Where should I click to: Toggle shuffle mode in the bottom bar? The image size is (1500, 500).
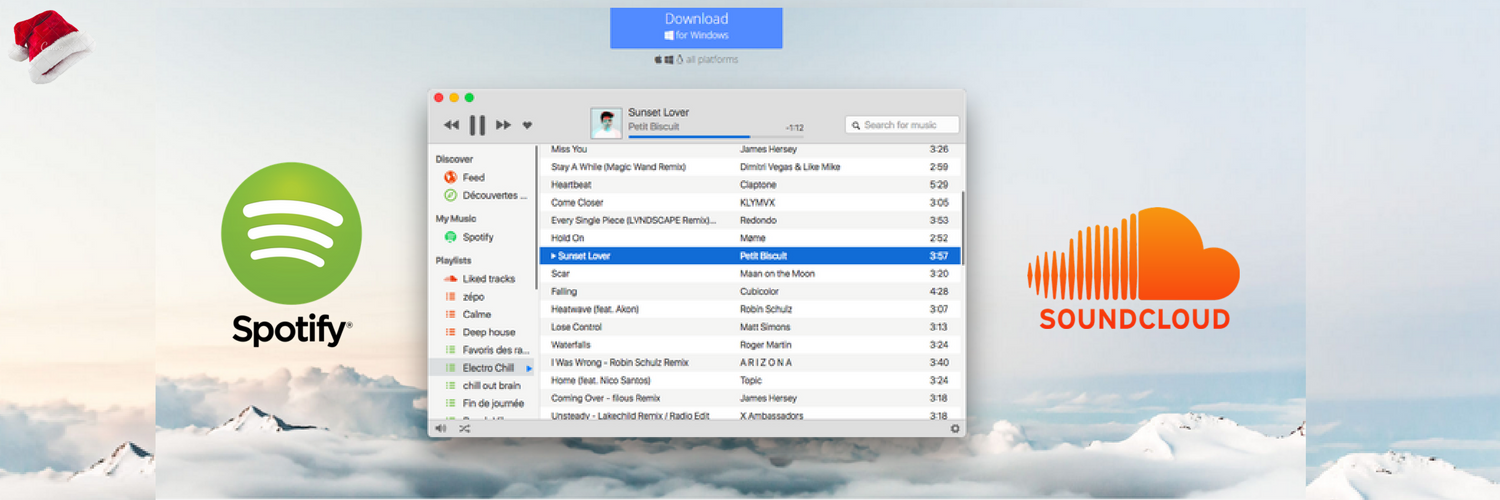[465, 428]
